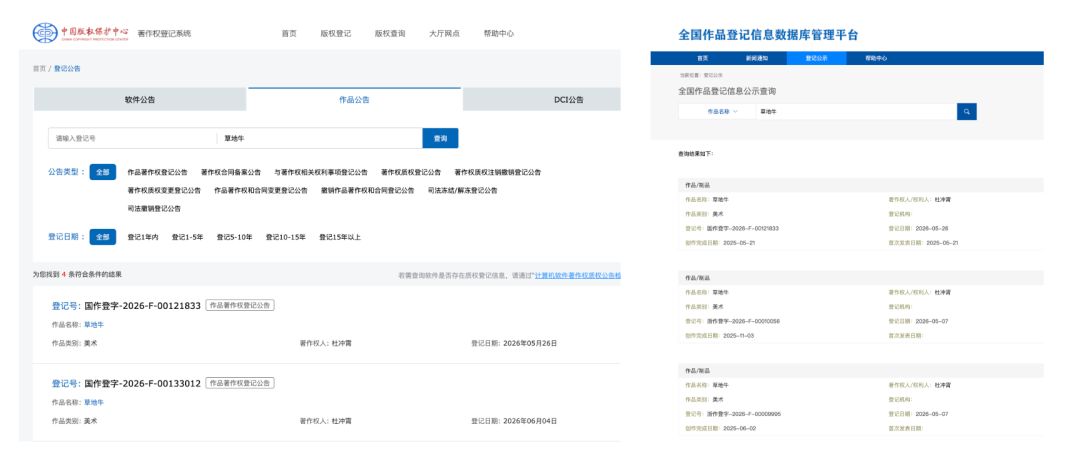
Task: Open the 计算机软件著作权质权公告 link
Action: tap(578, 275)
